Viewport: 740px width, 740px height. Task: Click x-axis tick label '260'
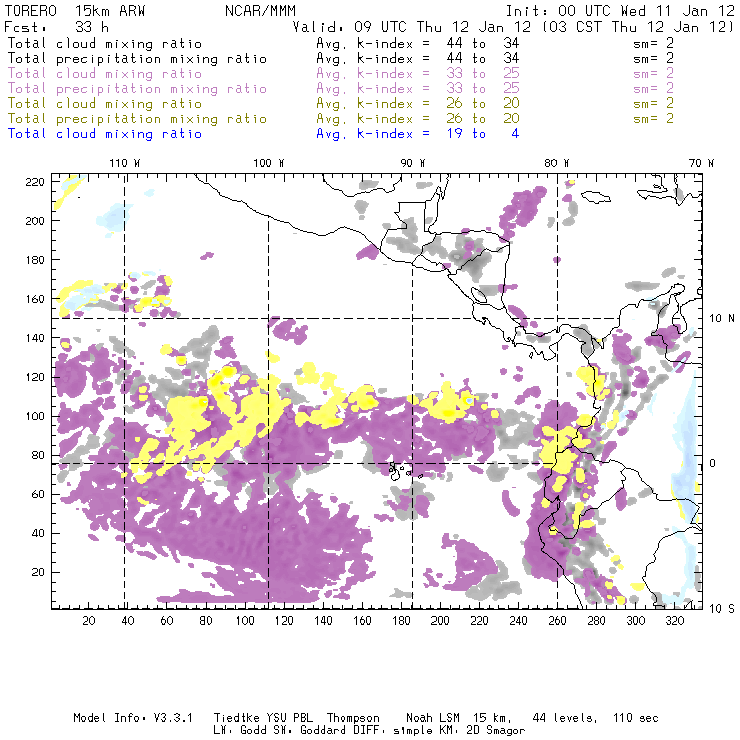pos(557,621)
